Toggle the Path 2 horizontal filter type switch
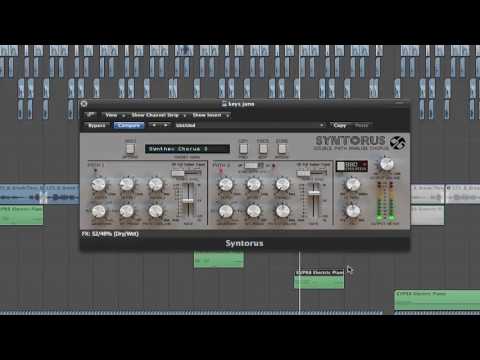 [311, 173]
